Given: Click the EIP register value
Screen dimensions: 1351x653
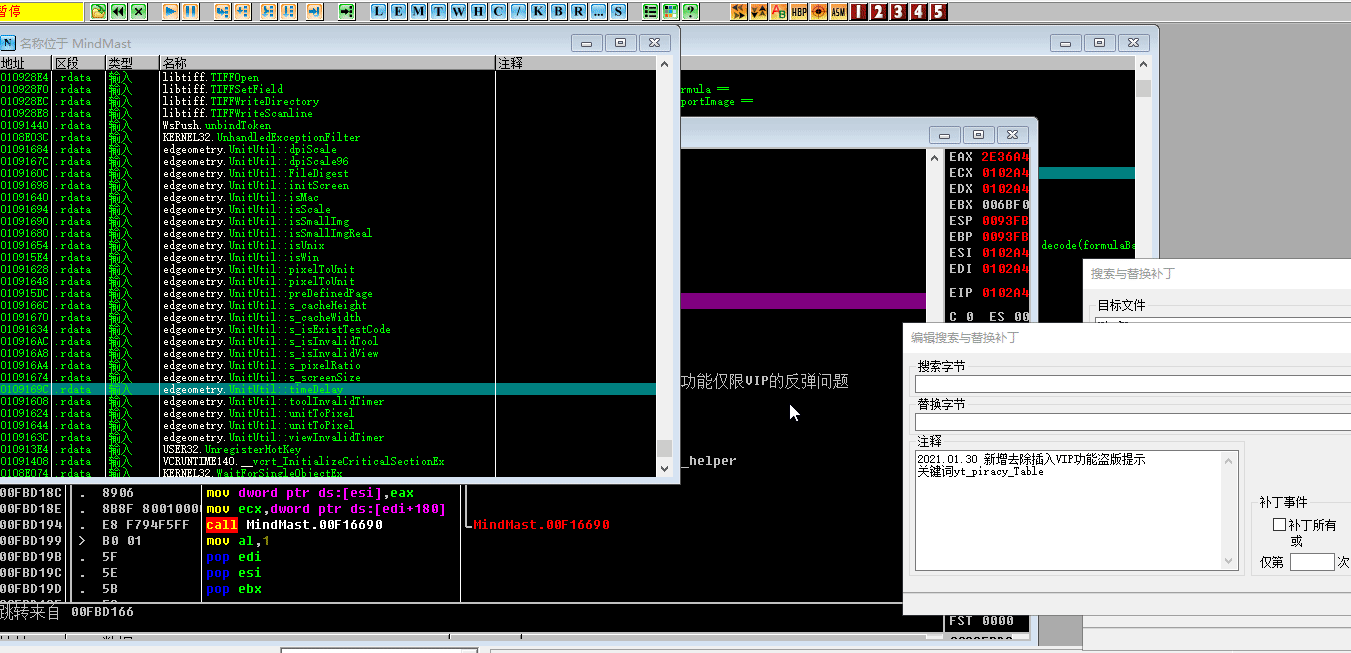Looking at the screenshot, I should click(x=1004, y=293).
